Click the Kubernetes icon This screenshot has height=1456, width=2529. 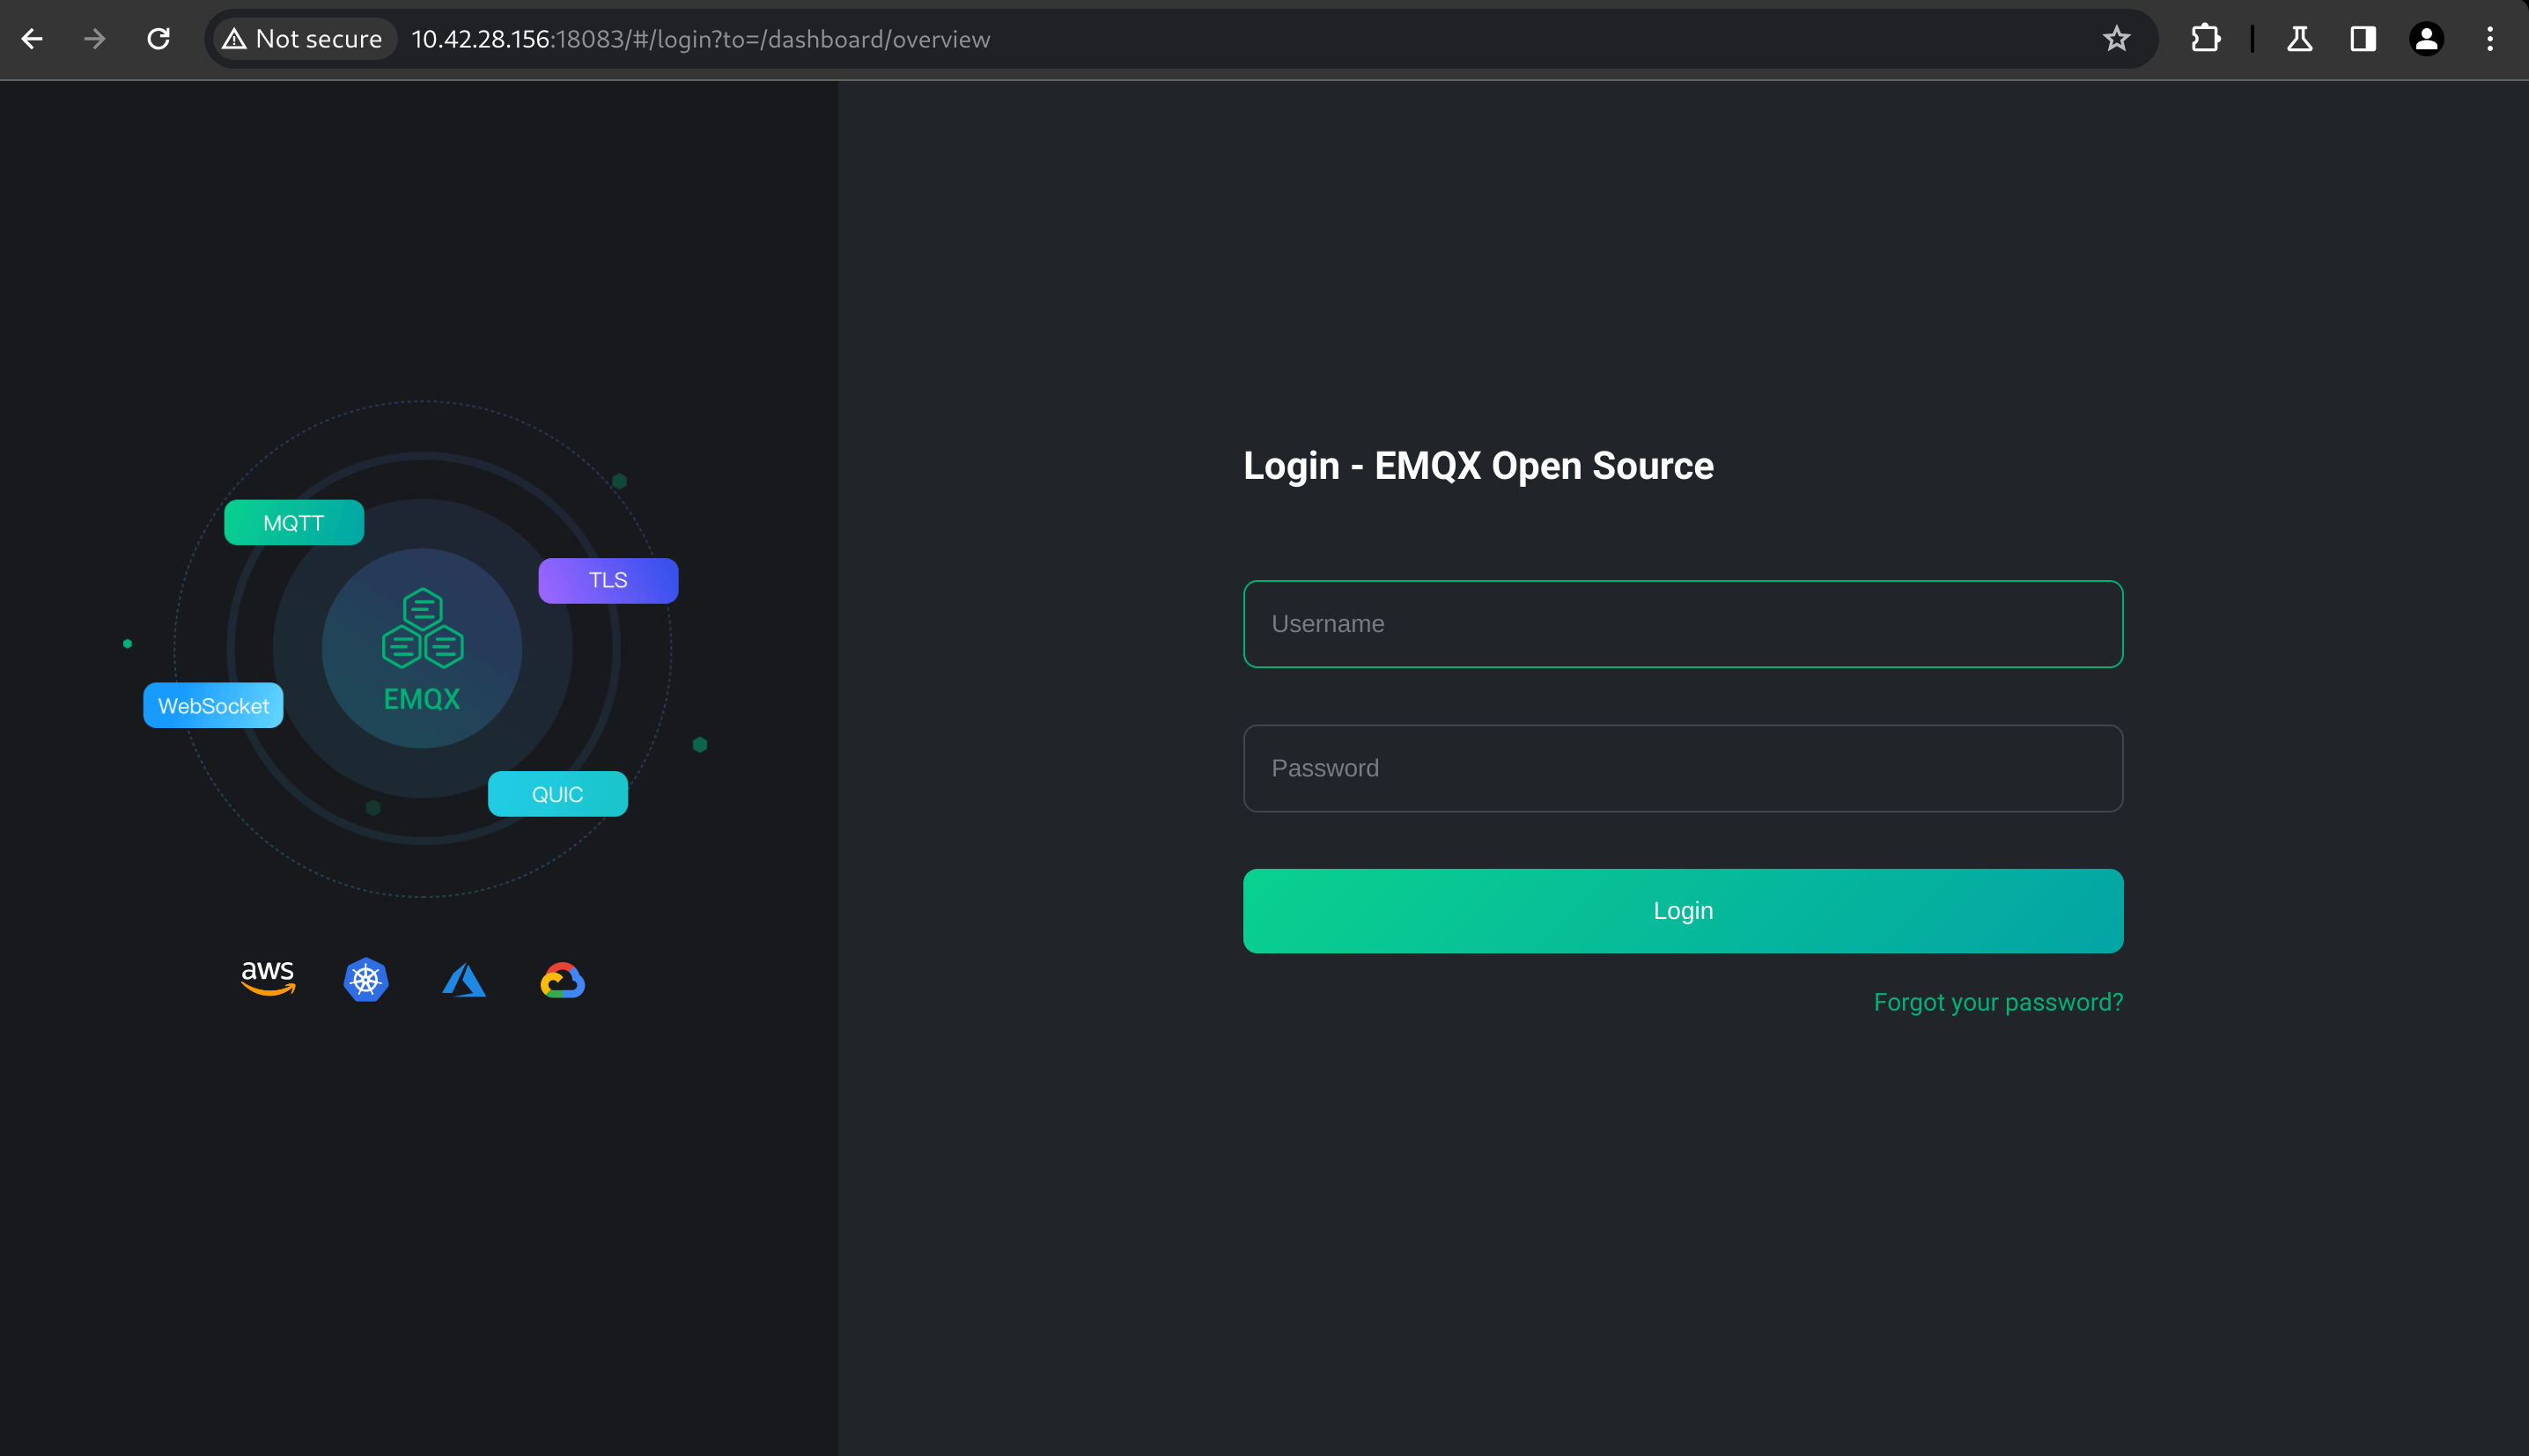(x=365, y=979)
